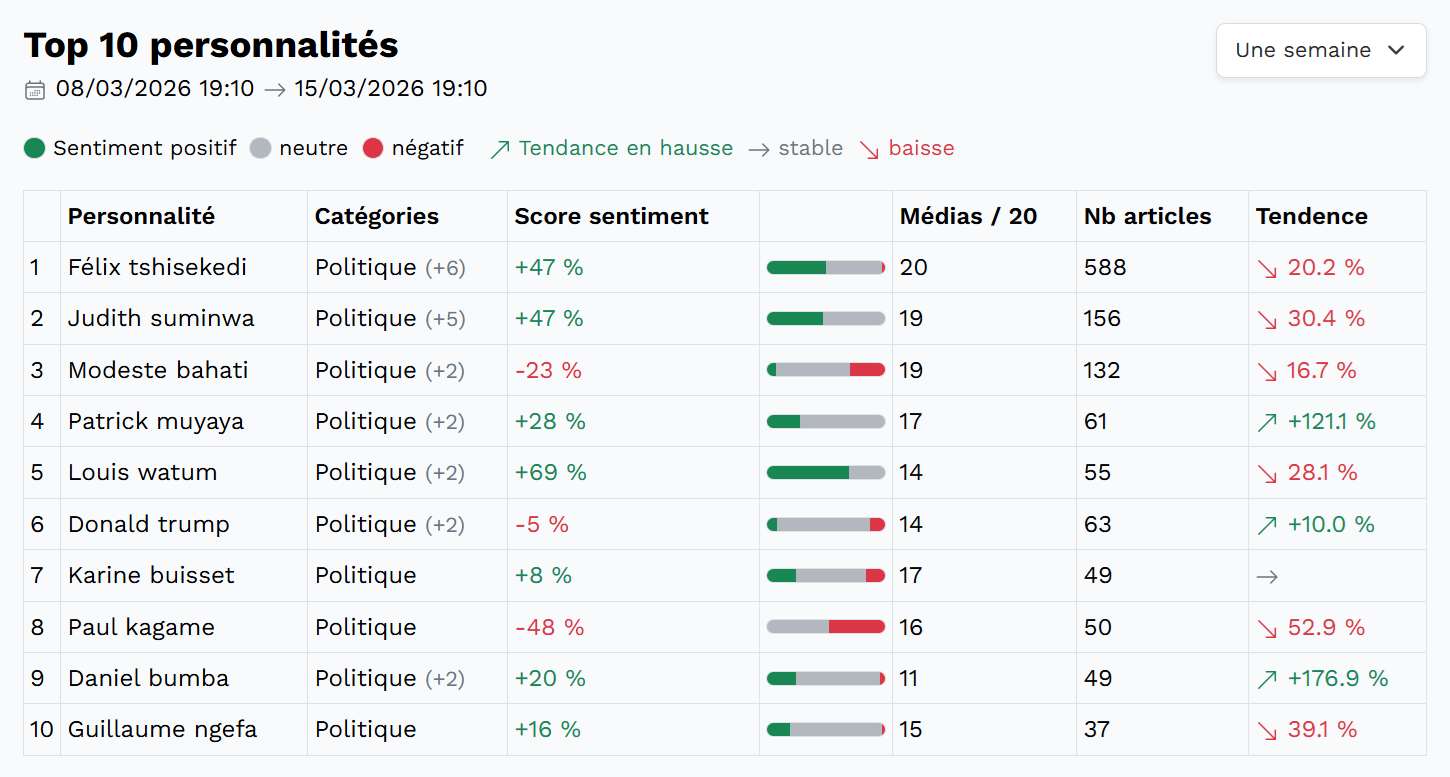1450x777 pixels.
Task: Open Donald trump's profile row
Action: click(x=148, y=523)
